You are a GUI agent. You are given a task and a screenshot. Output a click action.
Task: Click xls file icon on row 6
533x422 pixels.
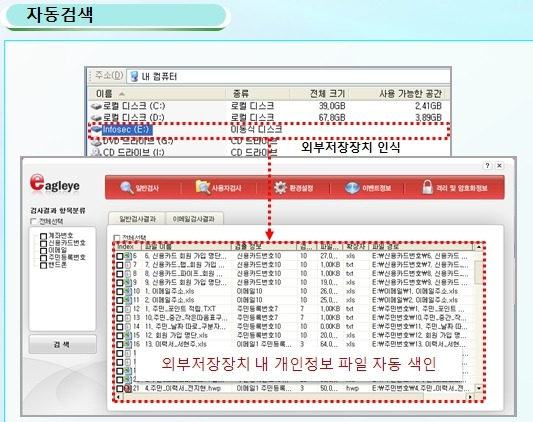[128, 256]
